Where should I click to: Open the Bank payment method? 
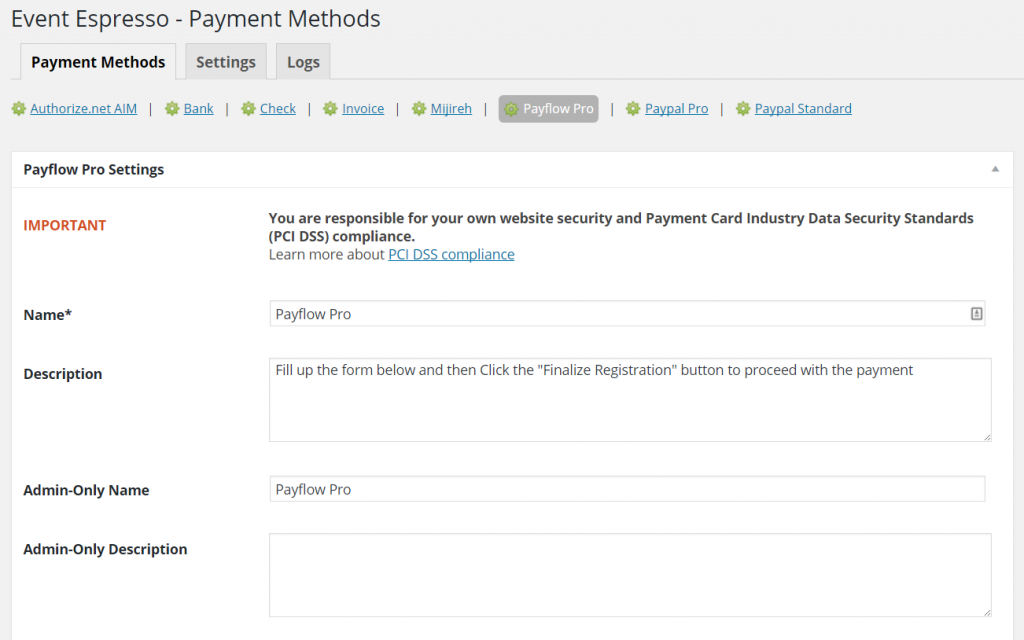click(199, 108)
